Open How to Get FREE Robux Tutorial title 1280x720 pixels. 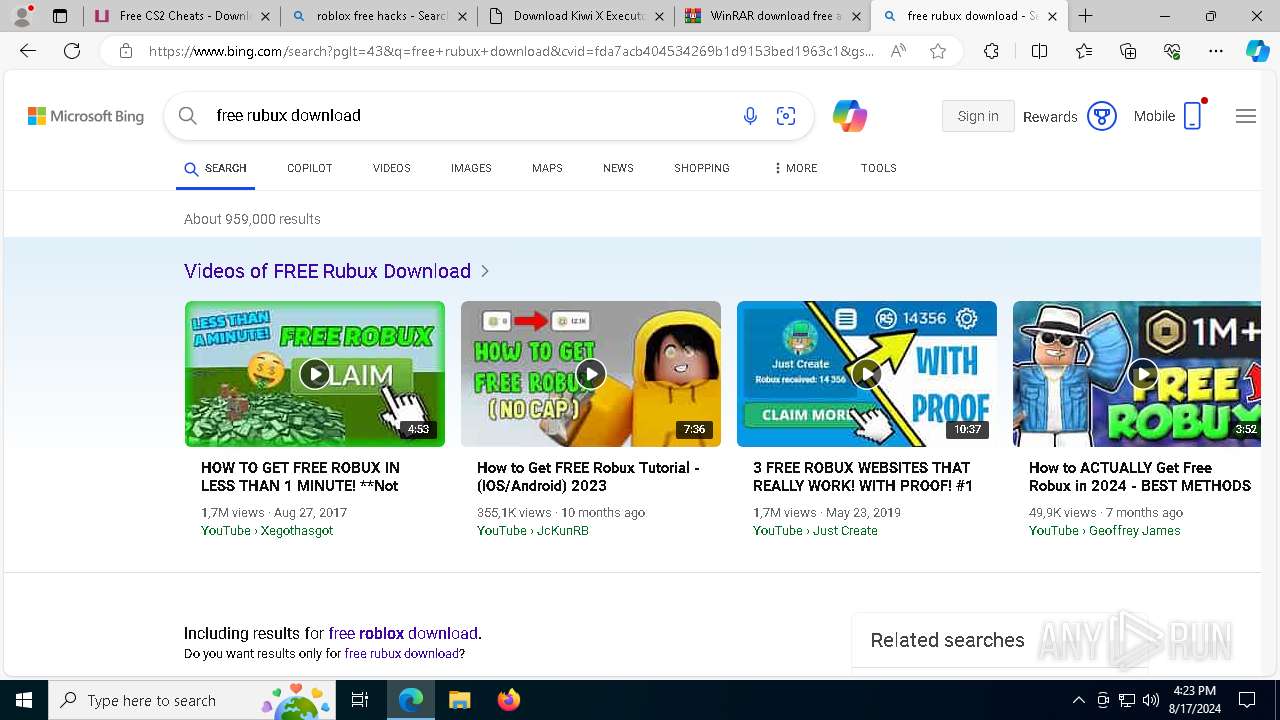[x=588, y=477]
